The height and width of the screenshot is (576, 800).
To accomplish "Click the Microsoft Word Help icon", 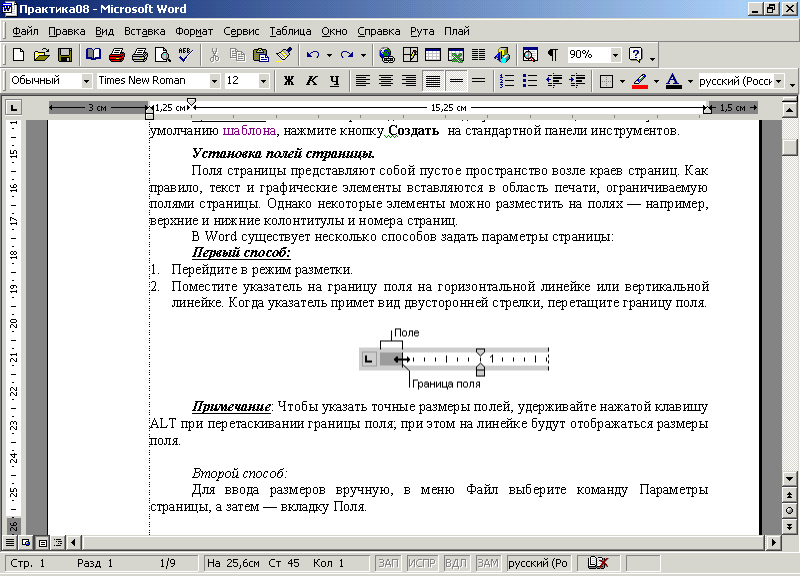I will [x=636, y=55].
